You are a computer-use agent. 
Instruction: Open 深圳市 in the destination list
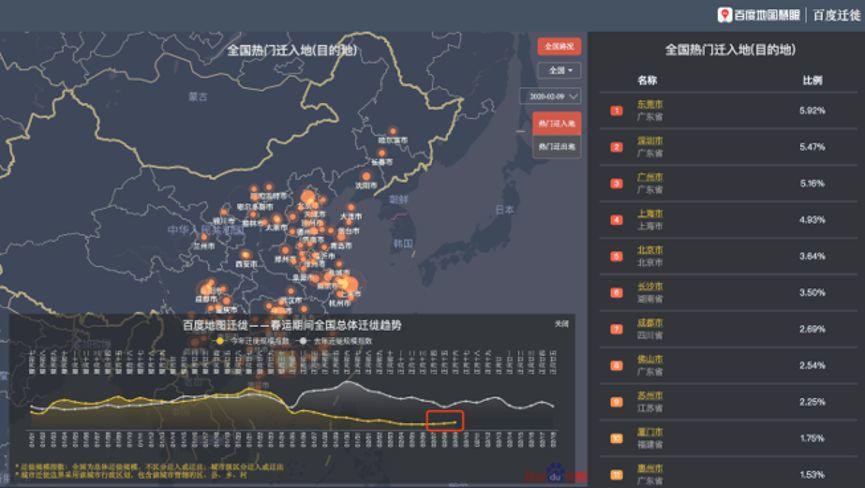tap(650, 141)
